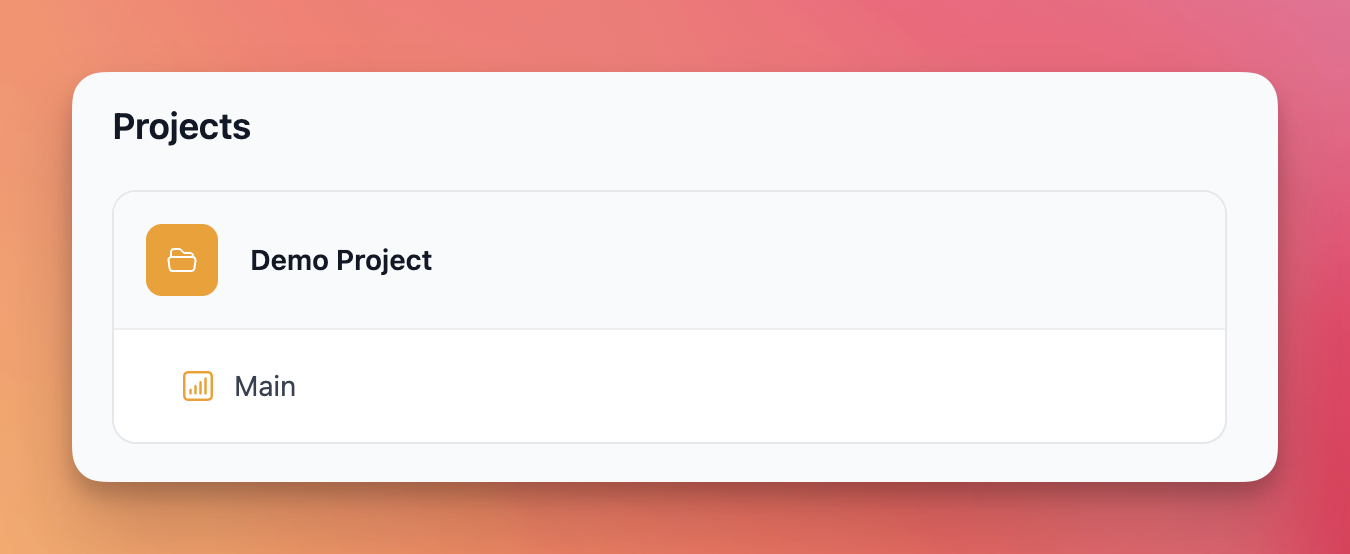Click the Main text label
The width and height of the screenshot is (1350, 554).
[x=265, y=386]
